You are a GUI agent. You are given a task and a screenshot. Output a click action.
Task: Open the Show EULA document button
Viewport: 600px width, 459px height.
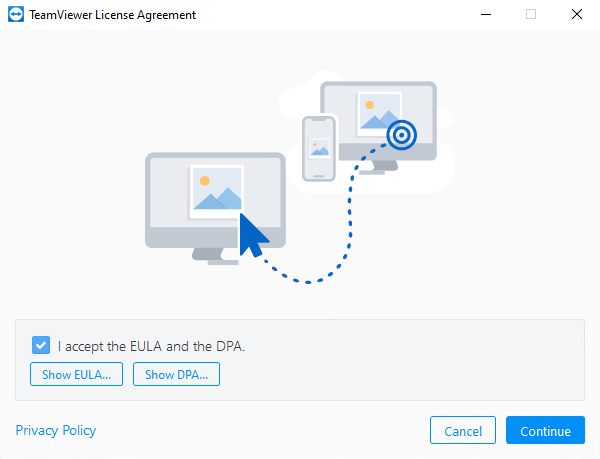click(77, 375)
